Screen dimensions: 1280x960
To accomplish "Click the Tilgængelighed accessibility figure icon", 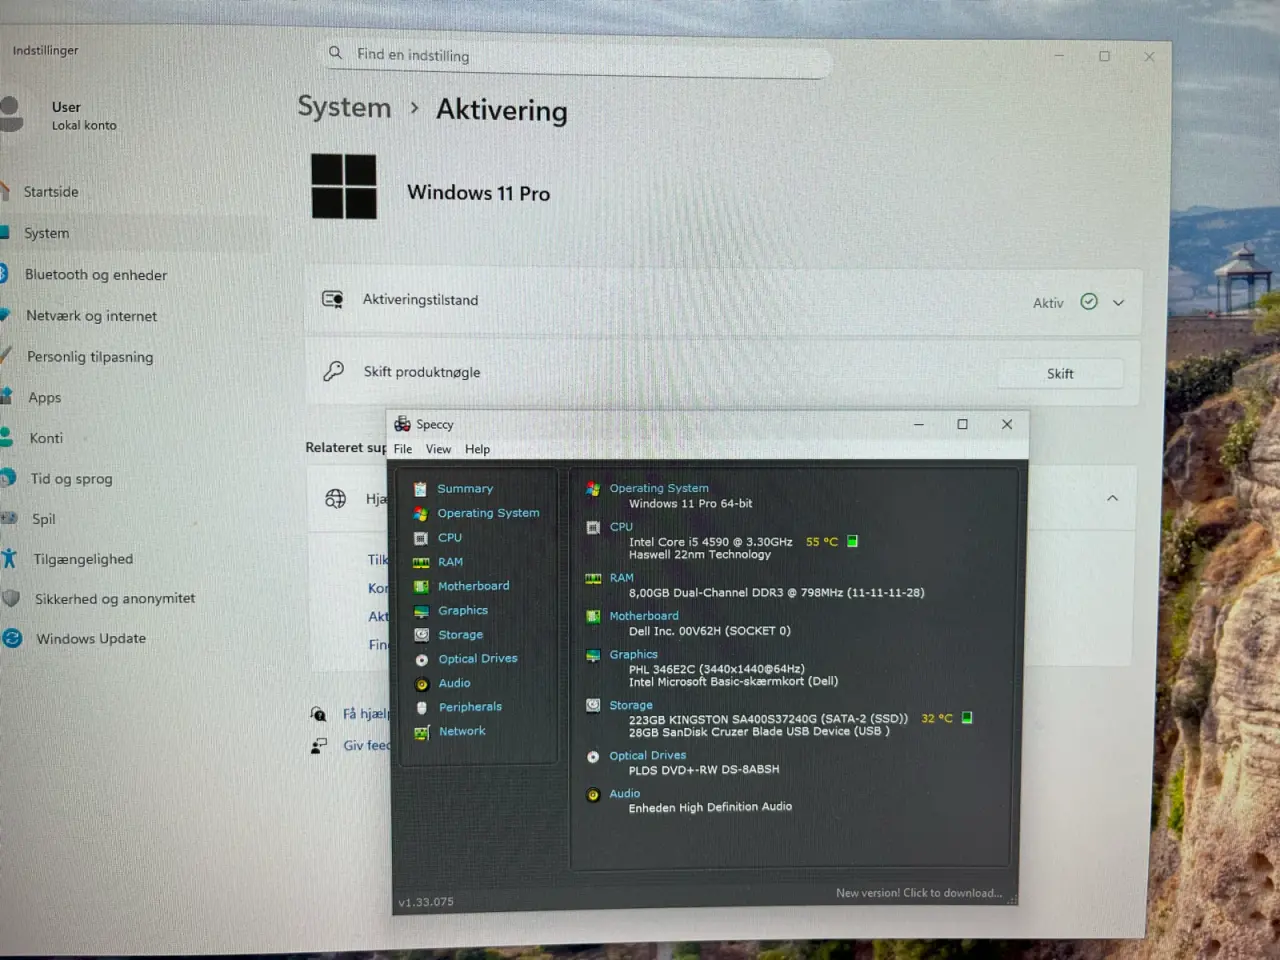I will pos(9,558).
